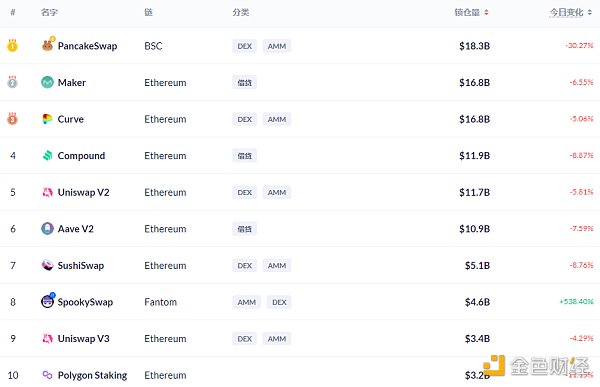Sort by locked value column arrows
This screenshot has height=387, width=600.
point(486,13)
